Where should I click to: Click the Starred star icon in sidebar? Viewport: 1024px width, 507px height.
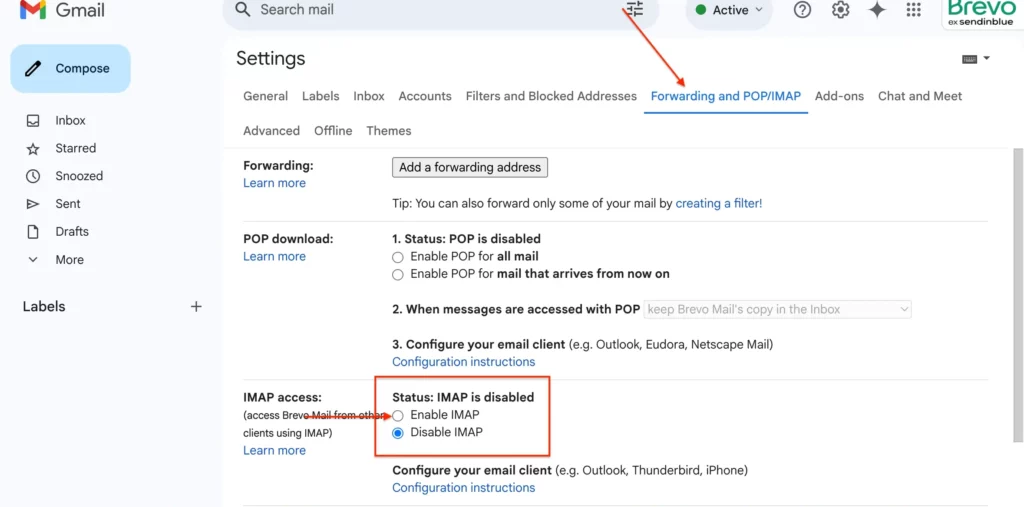pos(33,149)
